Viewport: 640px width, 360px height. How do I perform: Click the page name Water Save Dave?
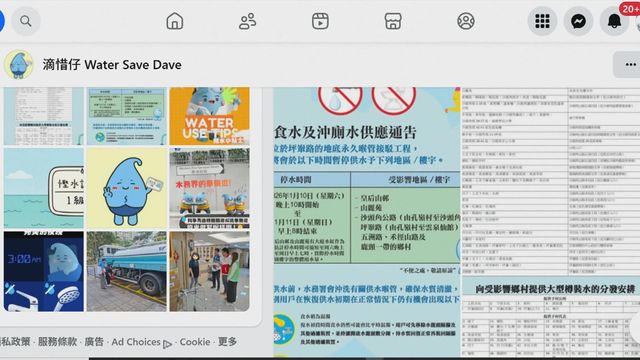[x=112, y=64]
